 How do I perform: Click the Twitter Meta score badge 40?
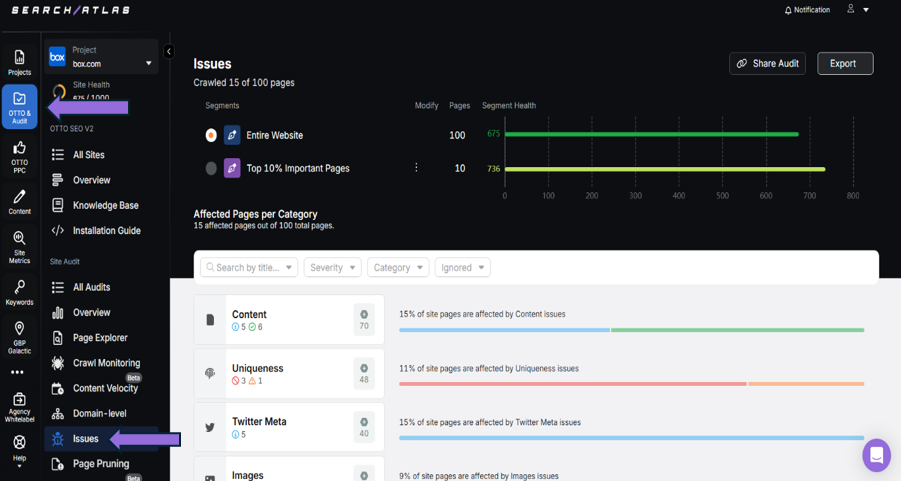pos(364,428)
